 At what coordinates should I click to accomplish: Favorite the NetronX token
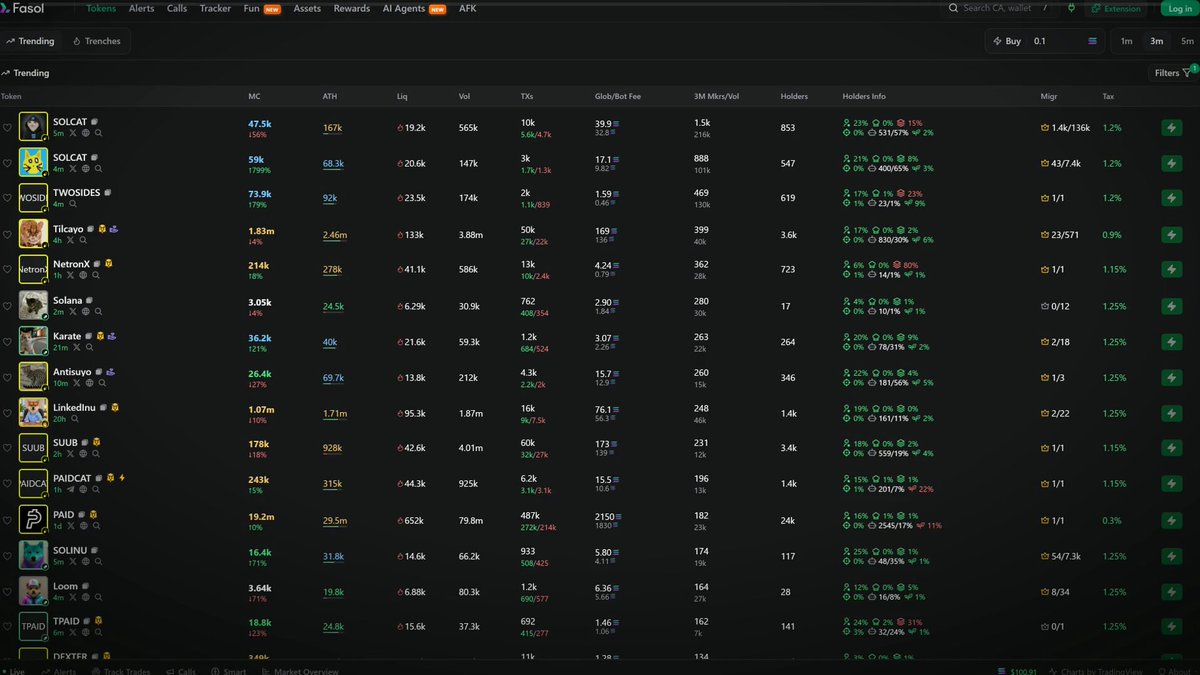pos(7,270)
